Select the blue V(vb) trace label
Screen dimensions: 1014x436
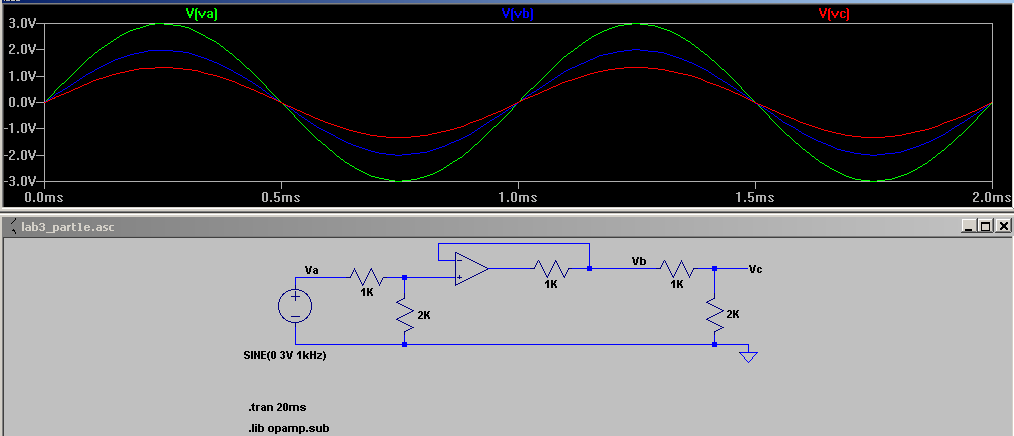pyautogui.click(x=517, y=14)
